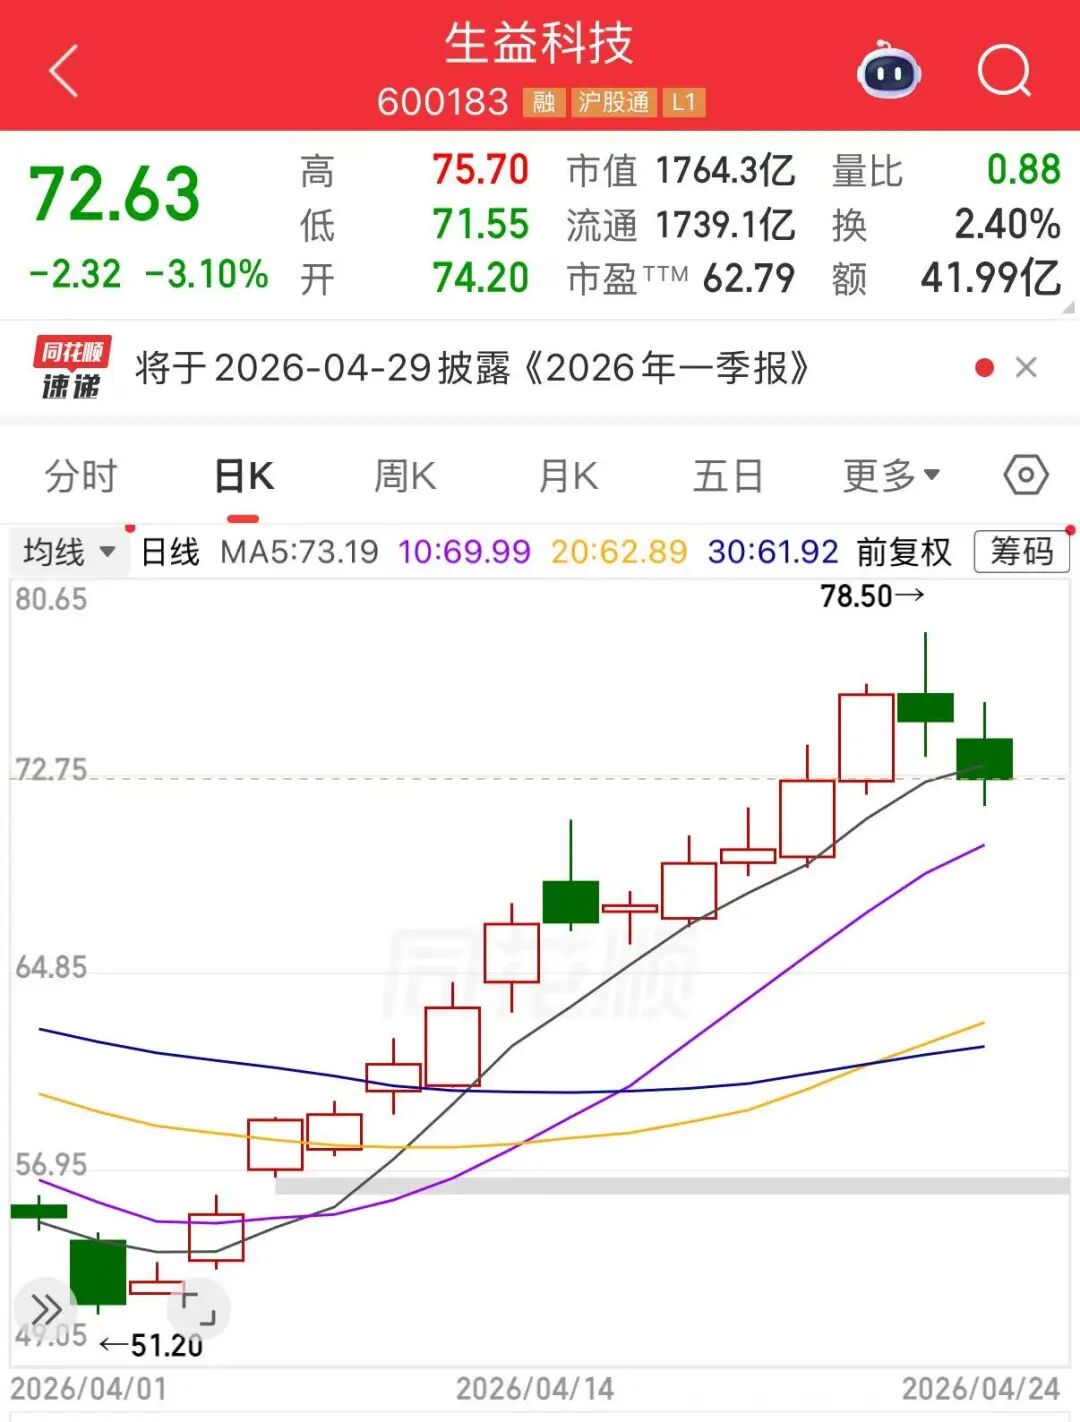Select the 月K chart tab

pyautogui.click(x=568, y=476)
